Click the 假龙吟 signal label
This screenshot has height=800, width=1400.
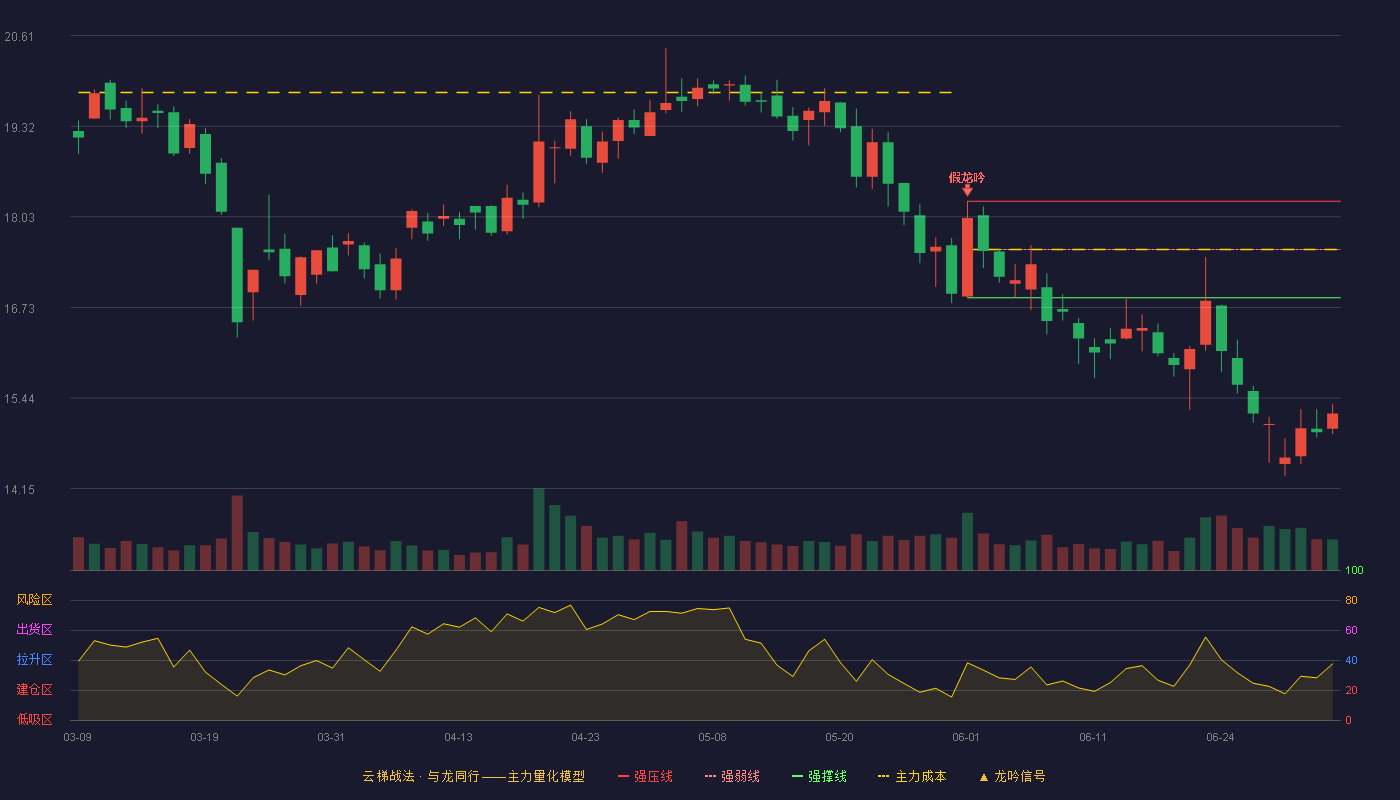[967, 177]
